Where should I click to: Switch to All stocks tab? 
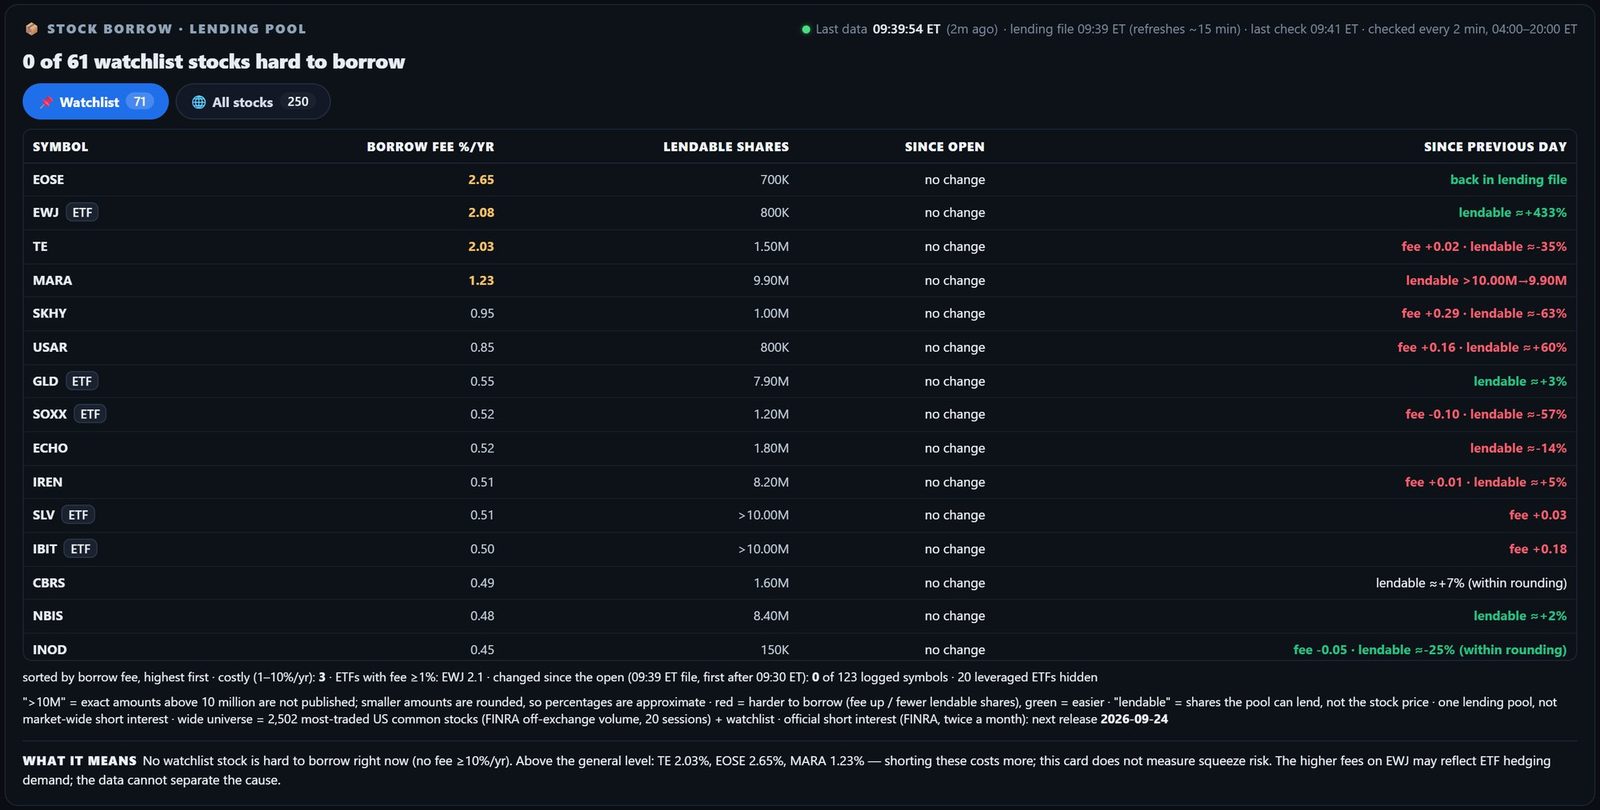[253, 102]
